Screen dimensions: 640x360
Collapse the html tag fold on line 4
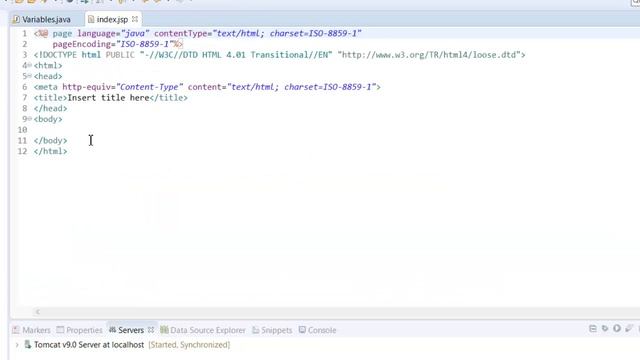(x=29, y=65)
